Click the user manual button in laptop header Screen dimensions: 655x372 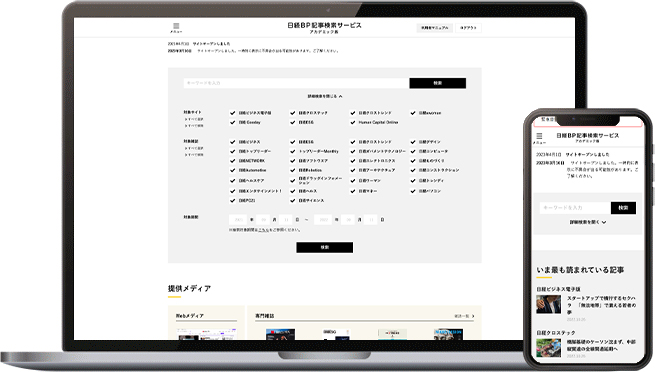[x=434, y=28]
